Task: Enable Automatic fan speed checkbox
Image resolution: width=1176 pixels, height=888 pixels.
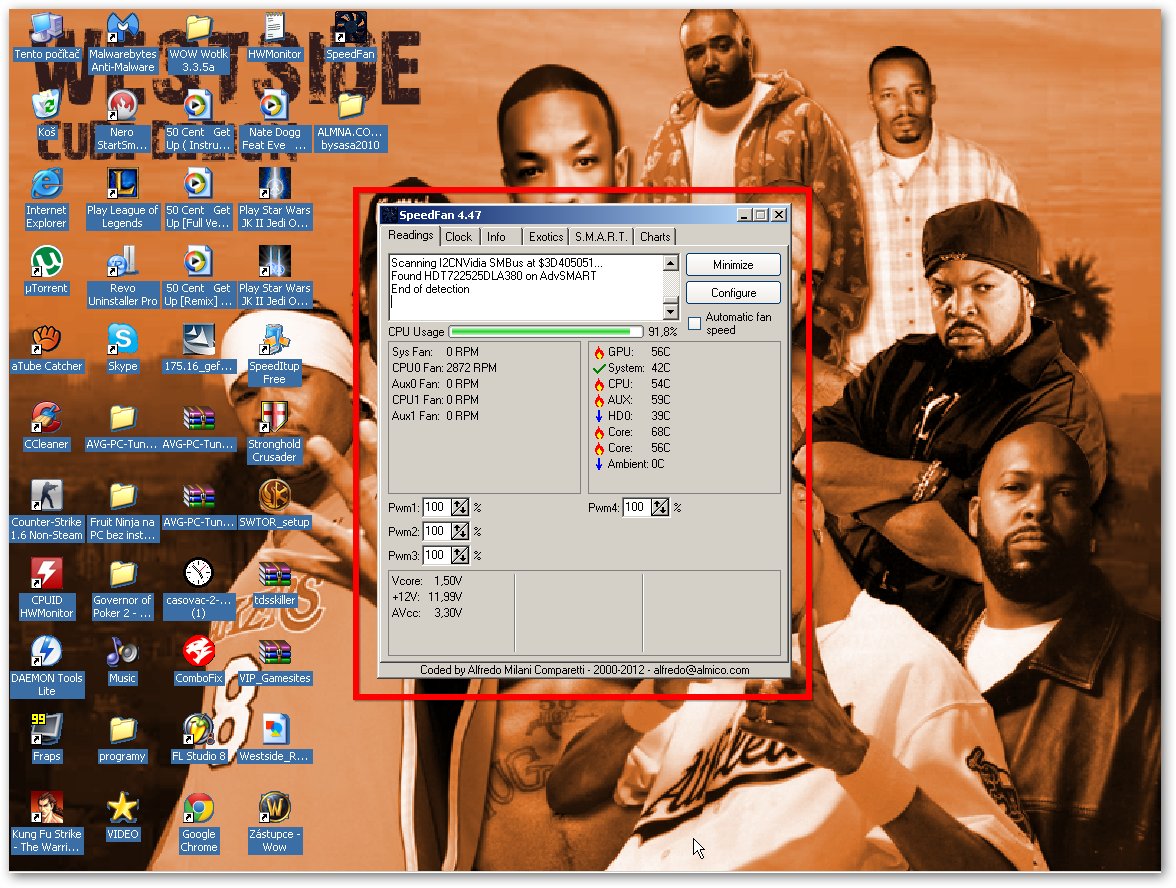Action: point(694,324)
